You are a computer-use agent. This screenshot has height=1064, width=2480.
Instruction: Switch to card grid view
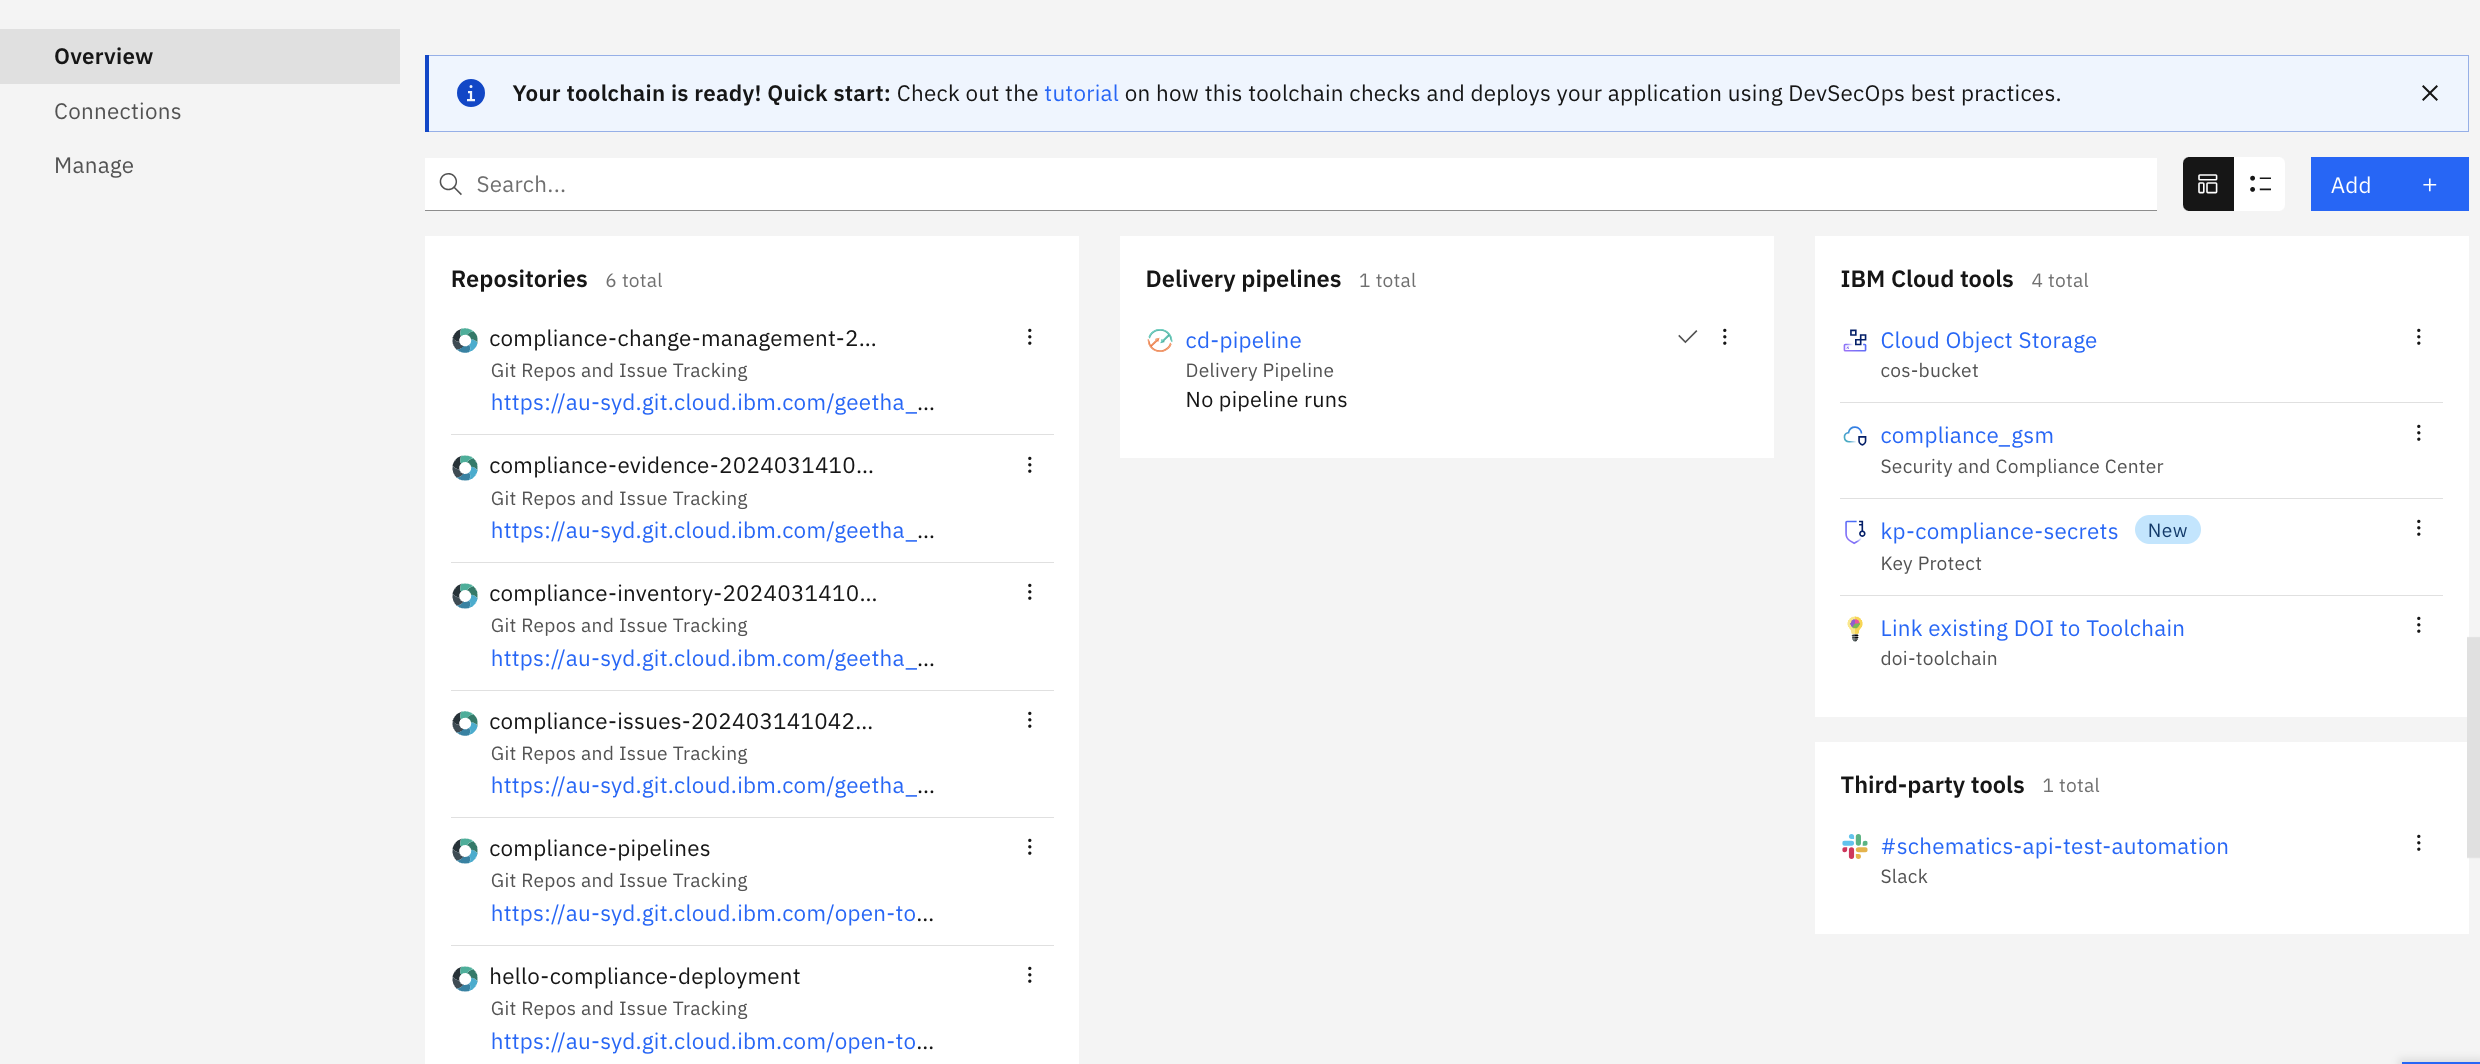[2208, 184]
